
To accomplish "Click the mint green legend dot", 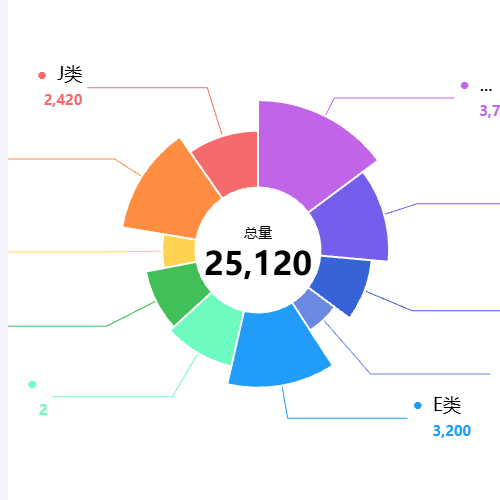I will [32, 384].
